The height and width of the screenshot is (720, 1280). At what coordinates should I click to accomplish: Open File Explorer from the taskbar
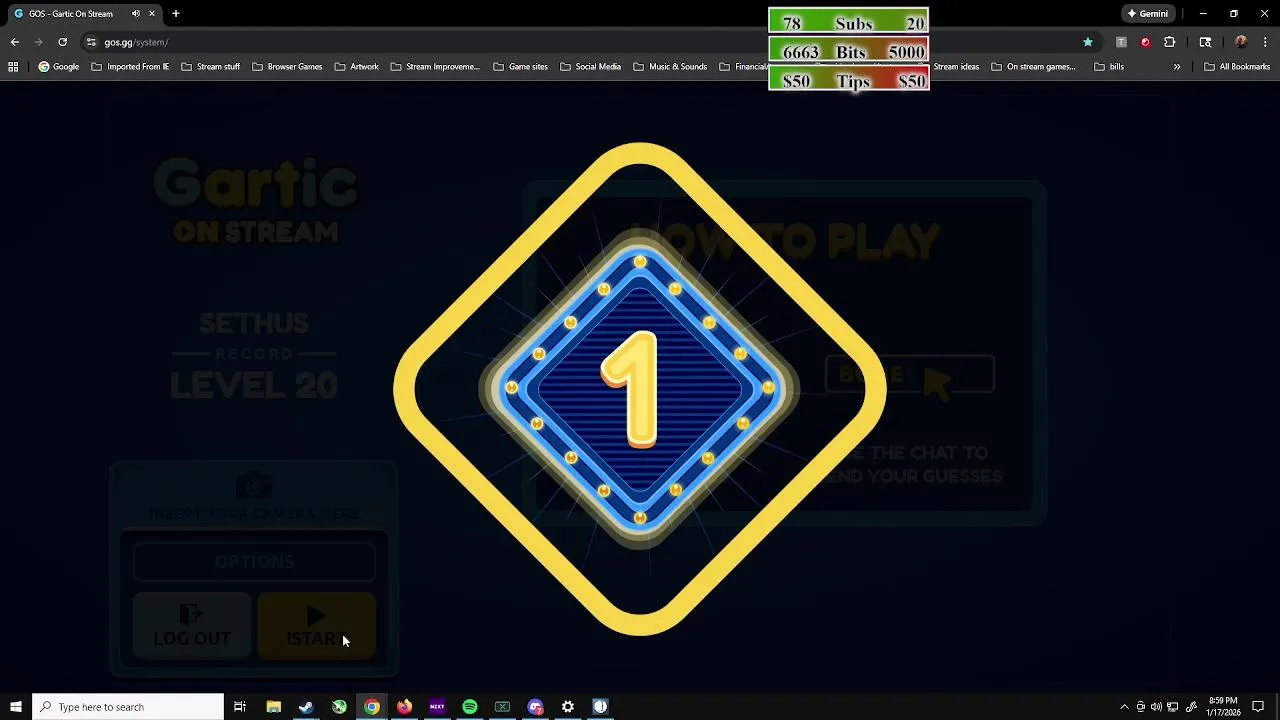[273, 707]
